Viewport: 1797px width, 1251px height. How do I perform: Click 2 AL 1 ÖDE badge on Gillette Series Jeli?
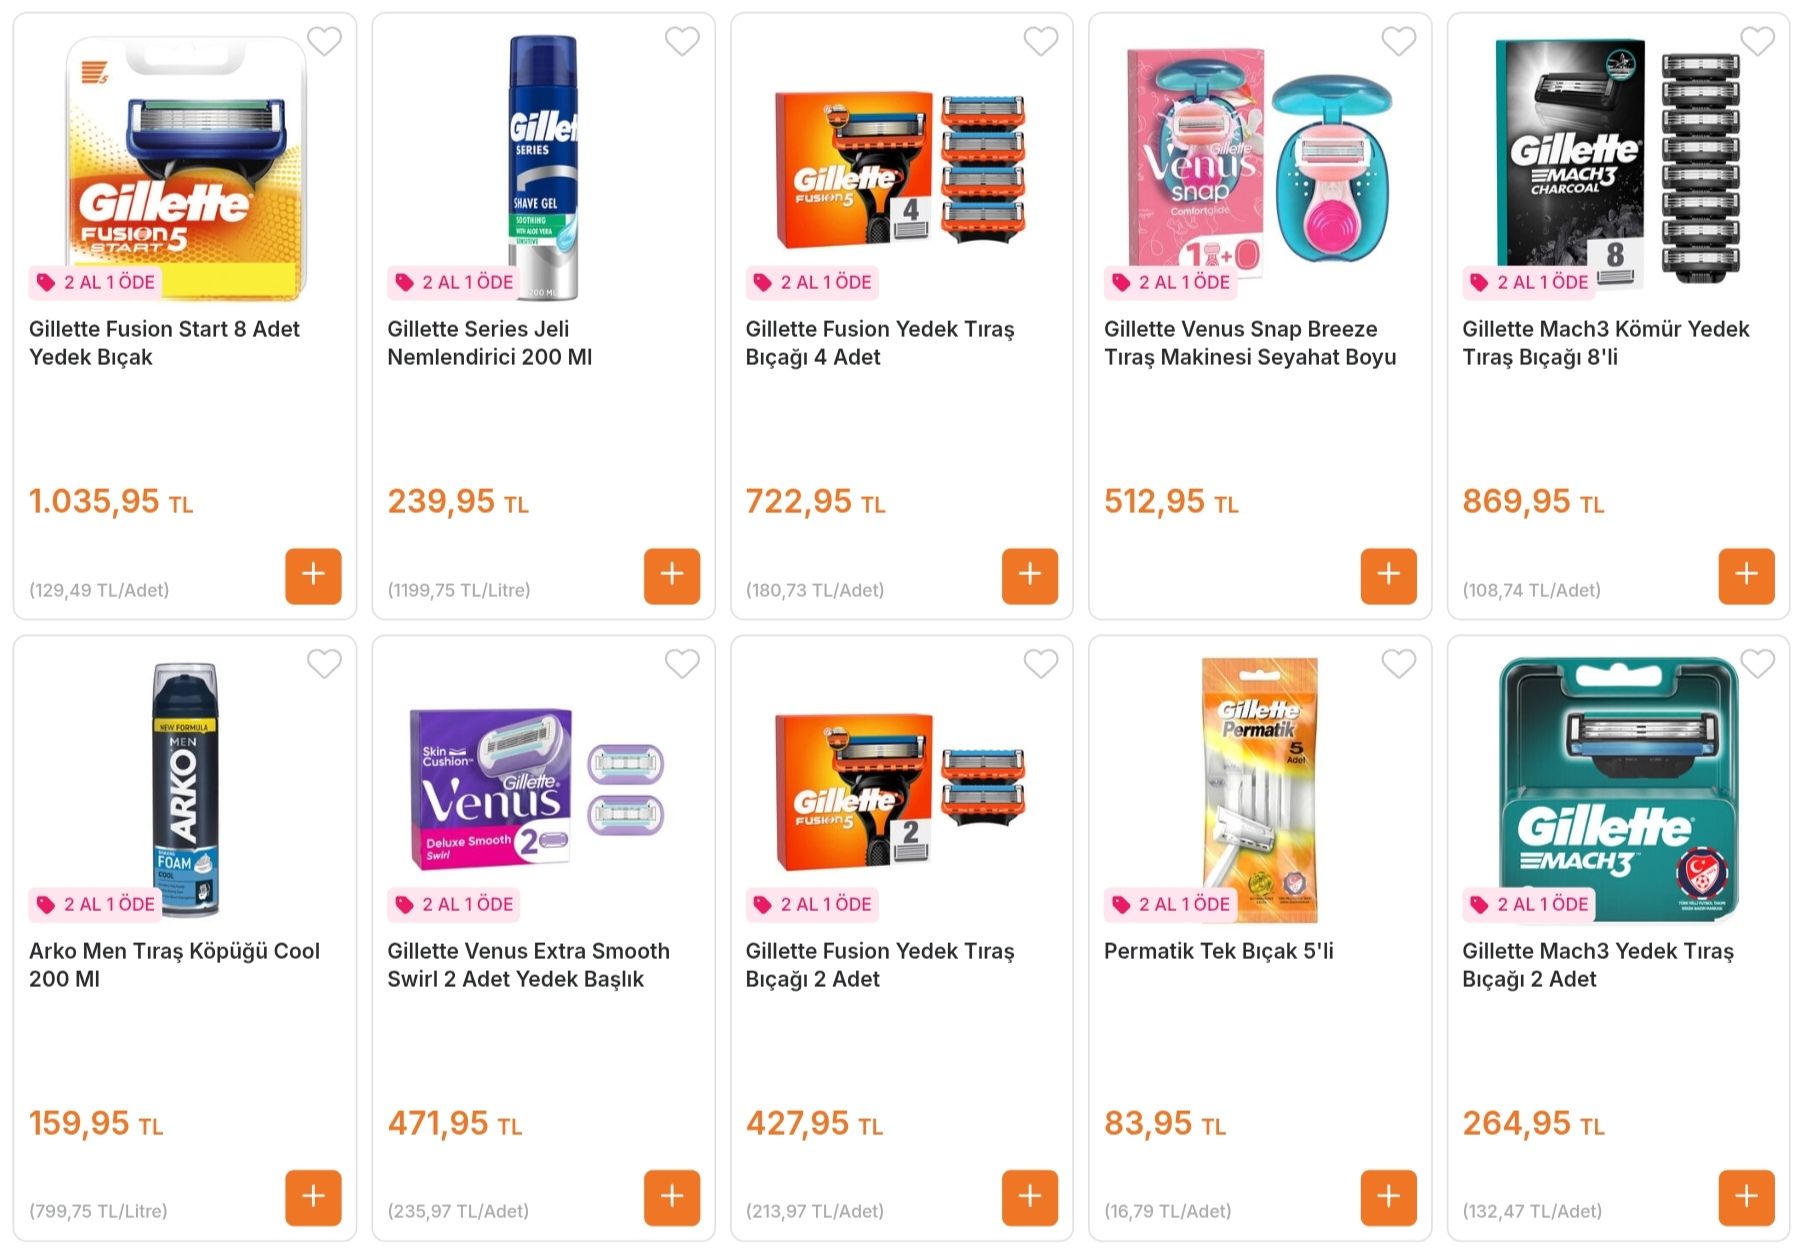pos(455,283)
